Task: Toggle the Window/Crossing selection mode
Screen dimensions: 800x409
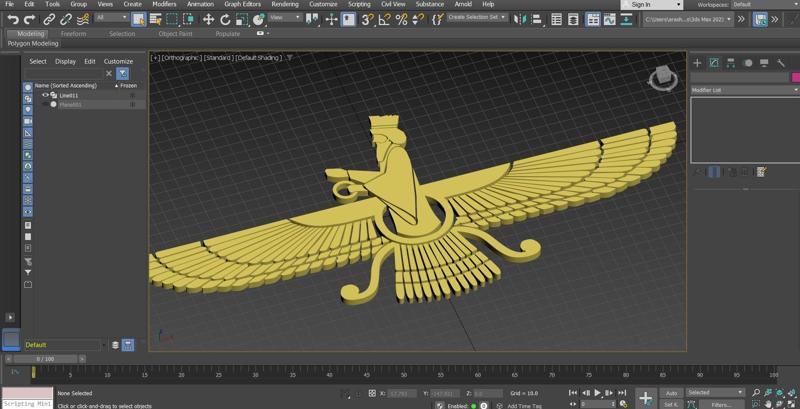Action: (x=189, y=20)
